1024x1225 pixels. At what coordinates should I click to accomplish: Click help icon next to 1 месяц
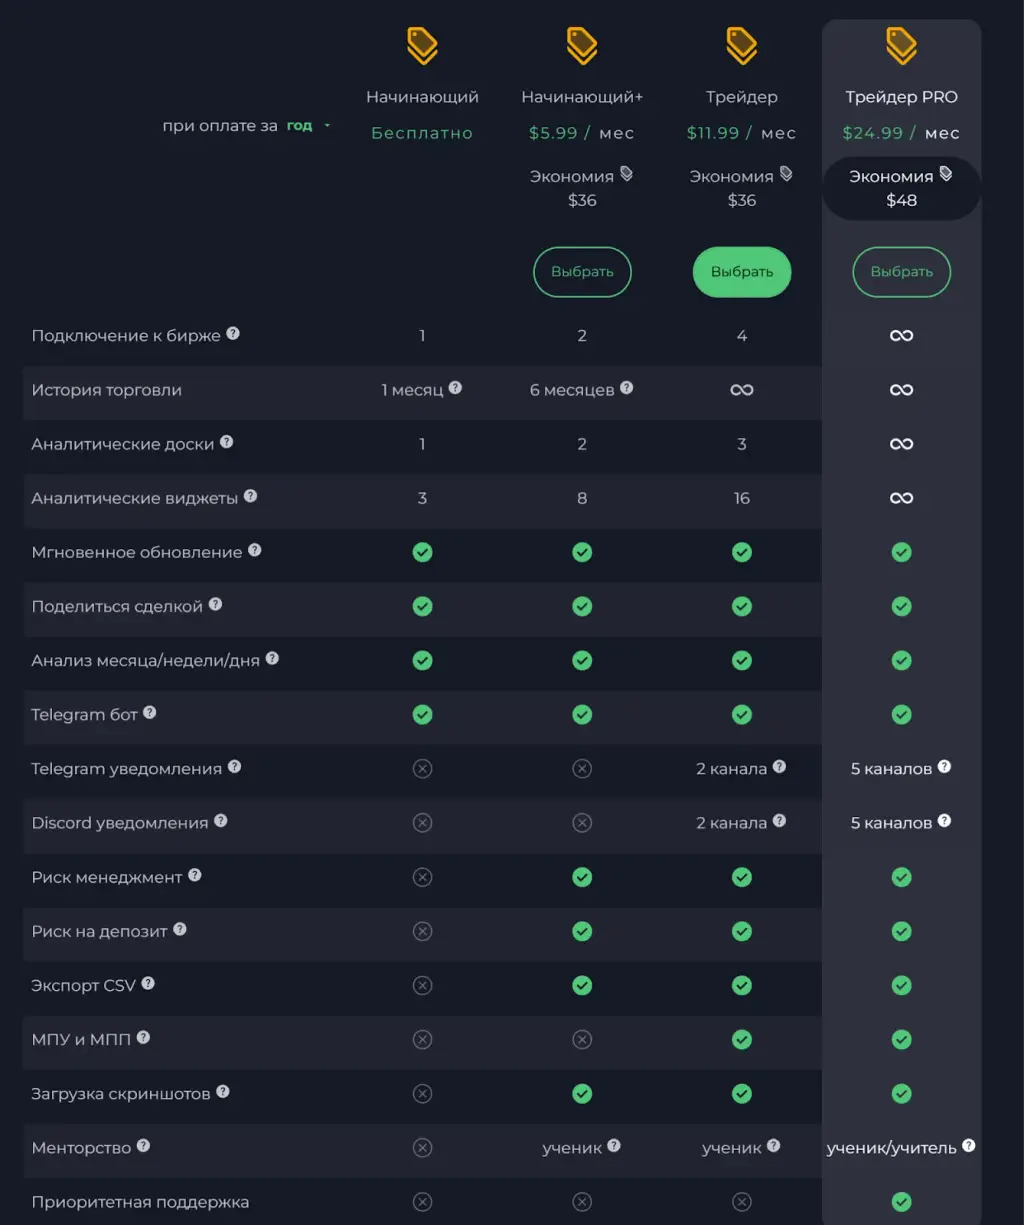pyautogui.click(x=455, y=388)
